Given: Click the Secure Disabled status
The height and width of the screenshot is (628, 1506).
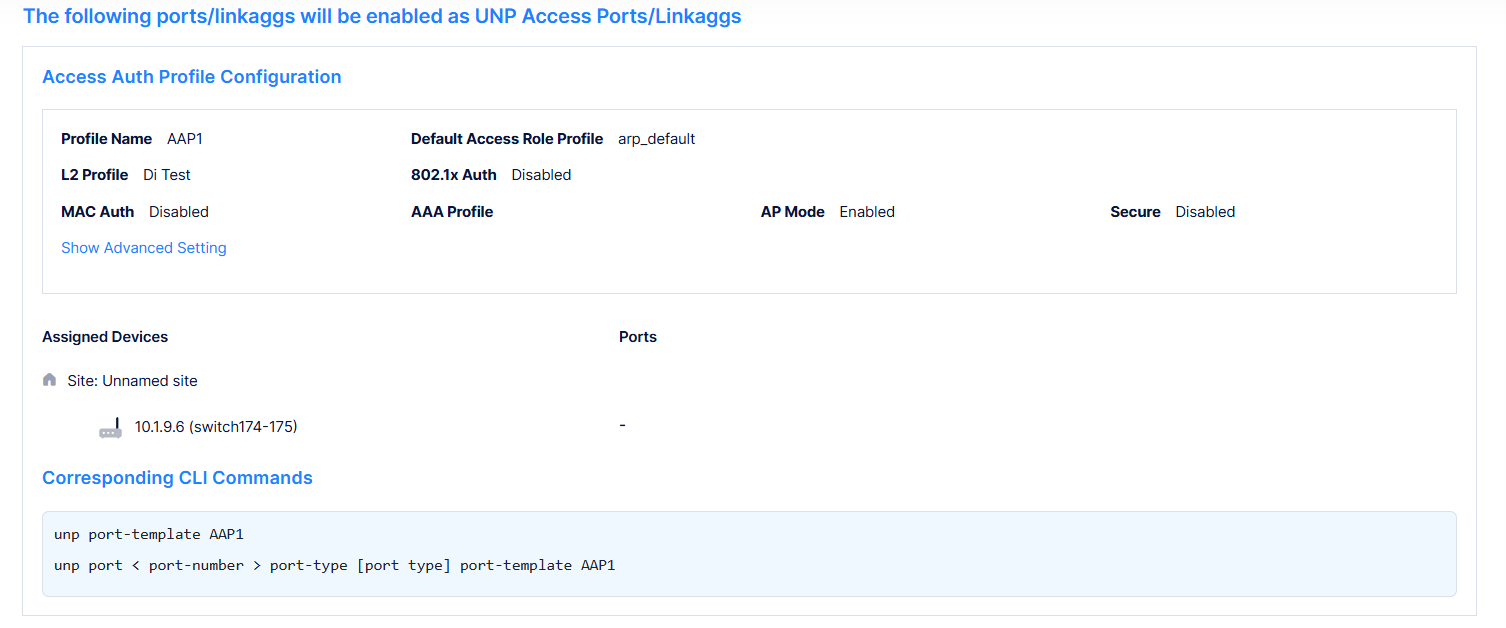Looking at the screenshot, I should (1204, 211).
